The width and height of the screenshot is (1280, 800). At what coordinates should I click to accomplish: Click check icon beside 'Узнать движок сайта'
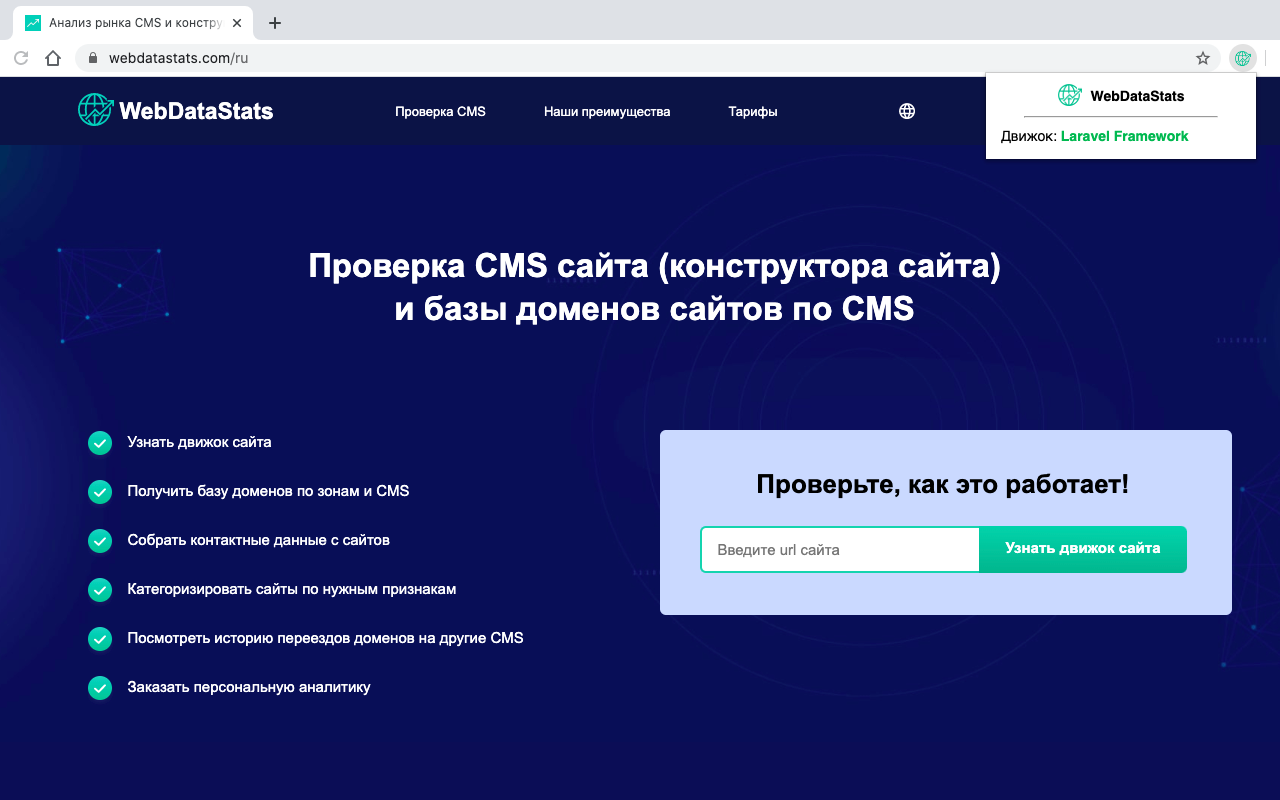(x=100, y=442)
